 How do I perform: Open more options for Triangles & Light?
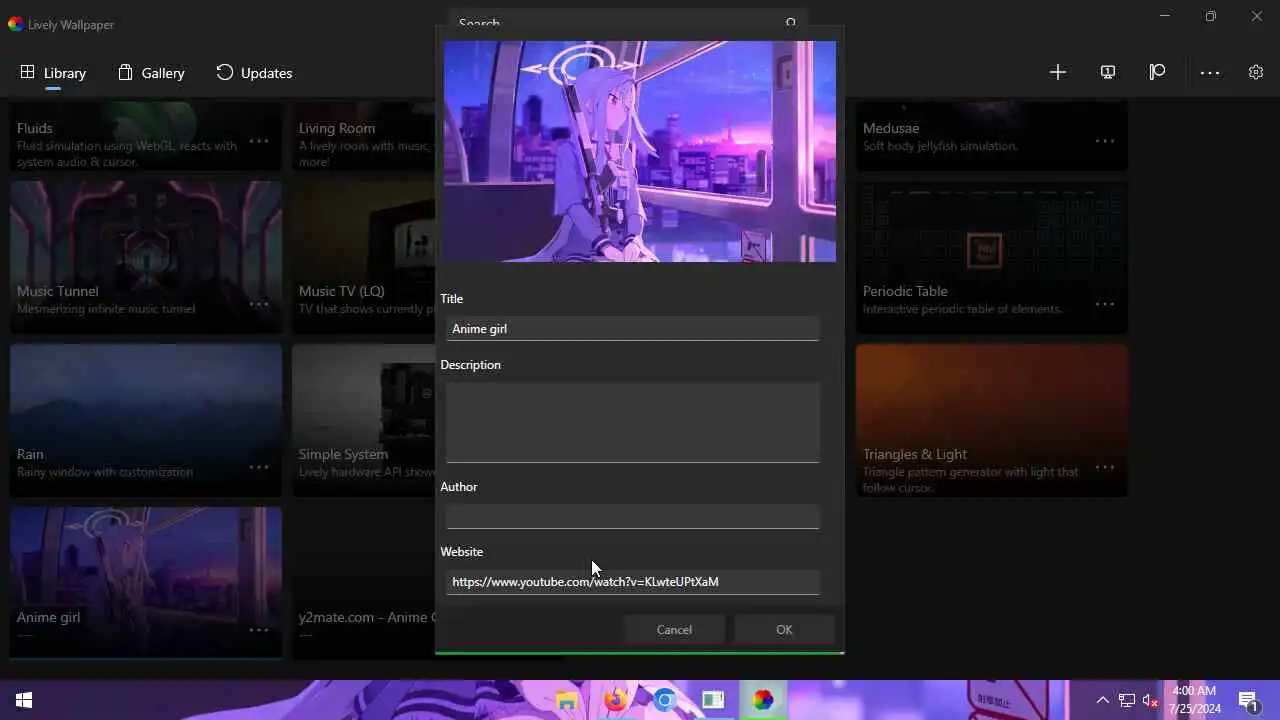tap(1105, 467)
